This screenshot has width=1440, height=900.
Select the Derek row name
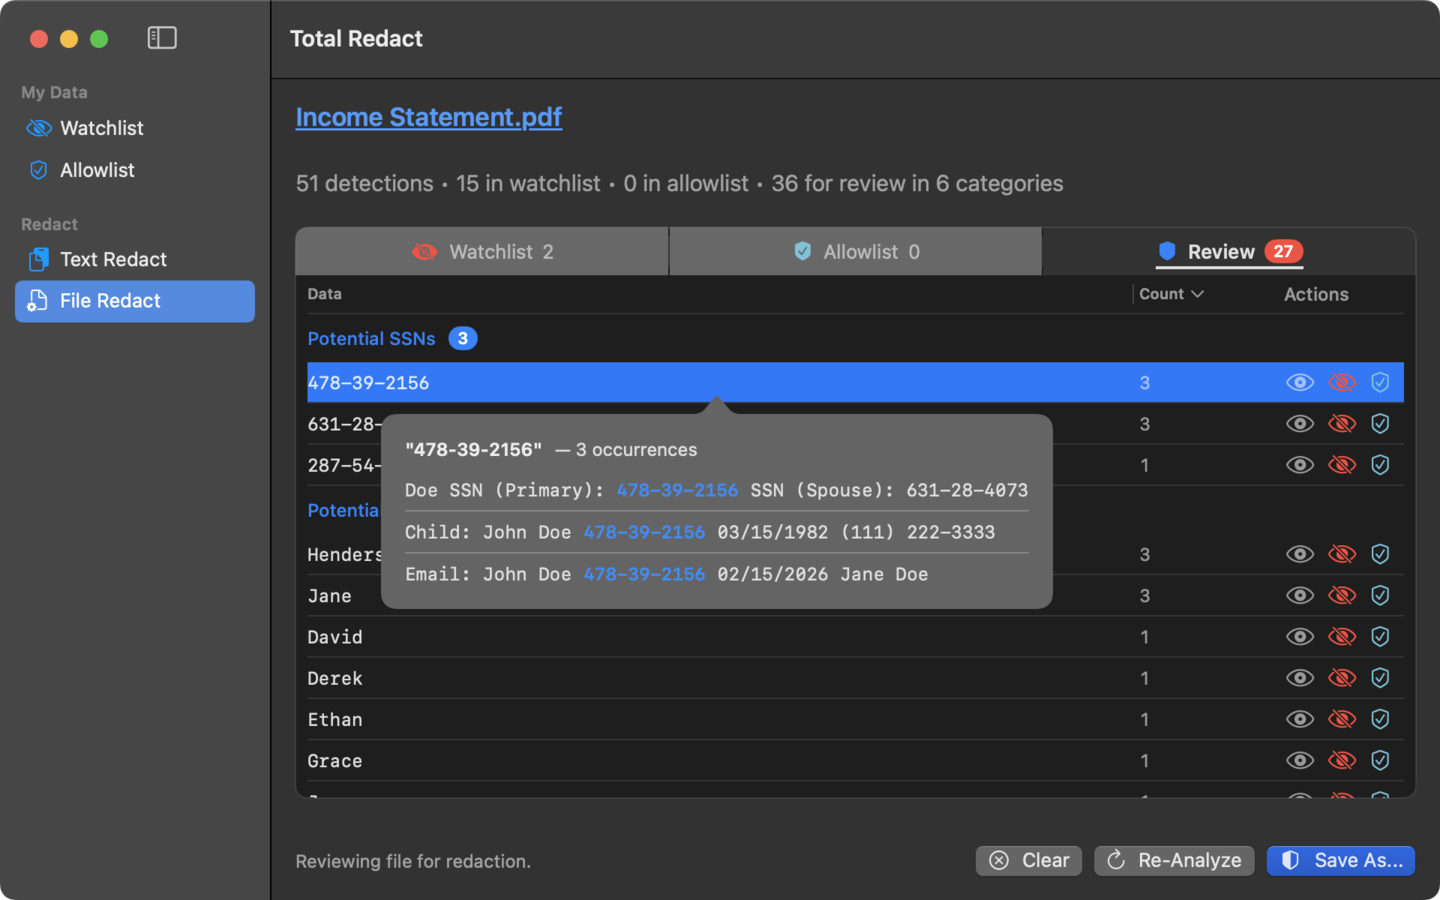[335, 678]
